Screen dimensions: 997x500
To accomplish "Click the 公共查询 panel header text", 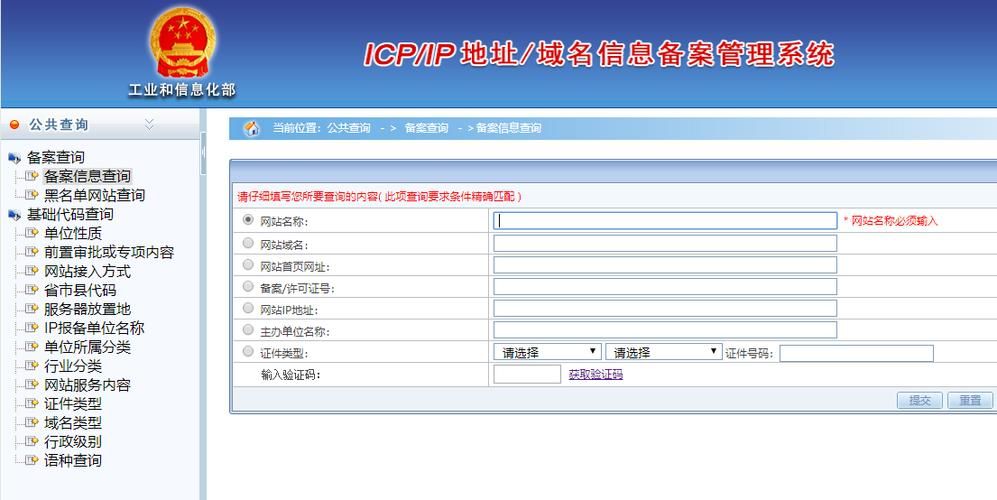I will pyautogui.click(x=58, y=125).
